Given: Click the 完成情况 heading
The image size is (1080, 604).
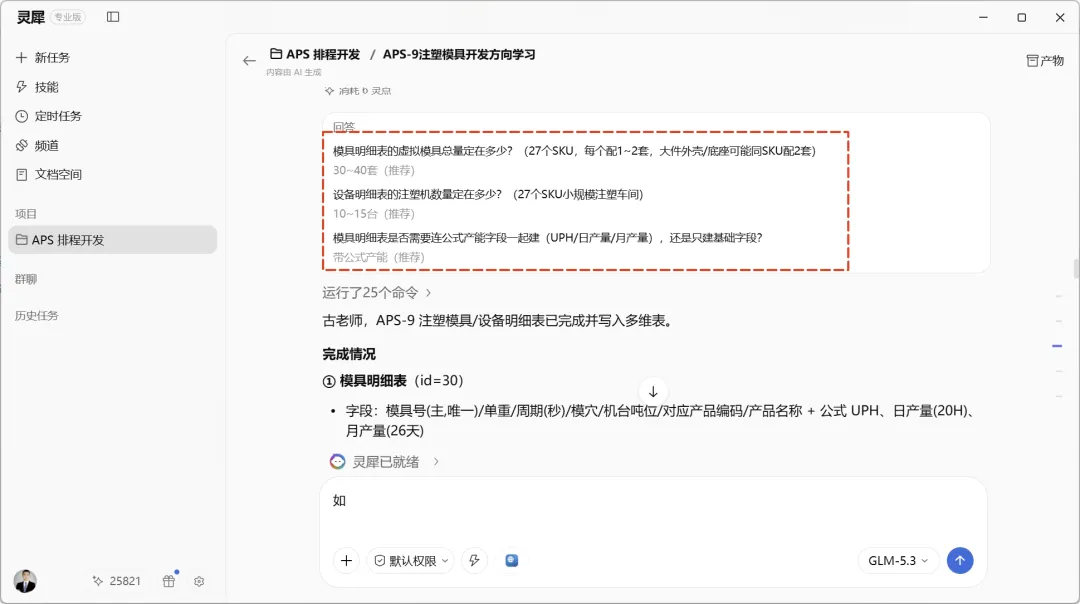Looking at the screenshot, I should tap(349, 354).
